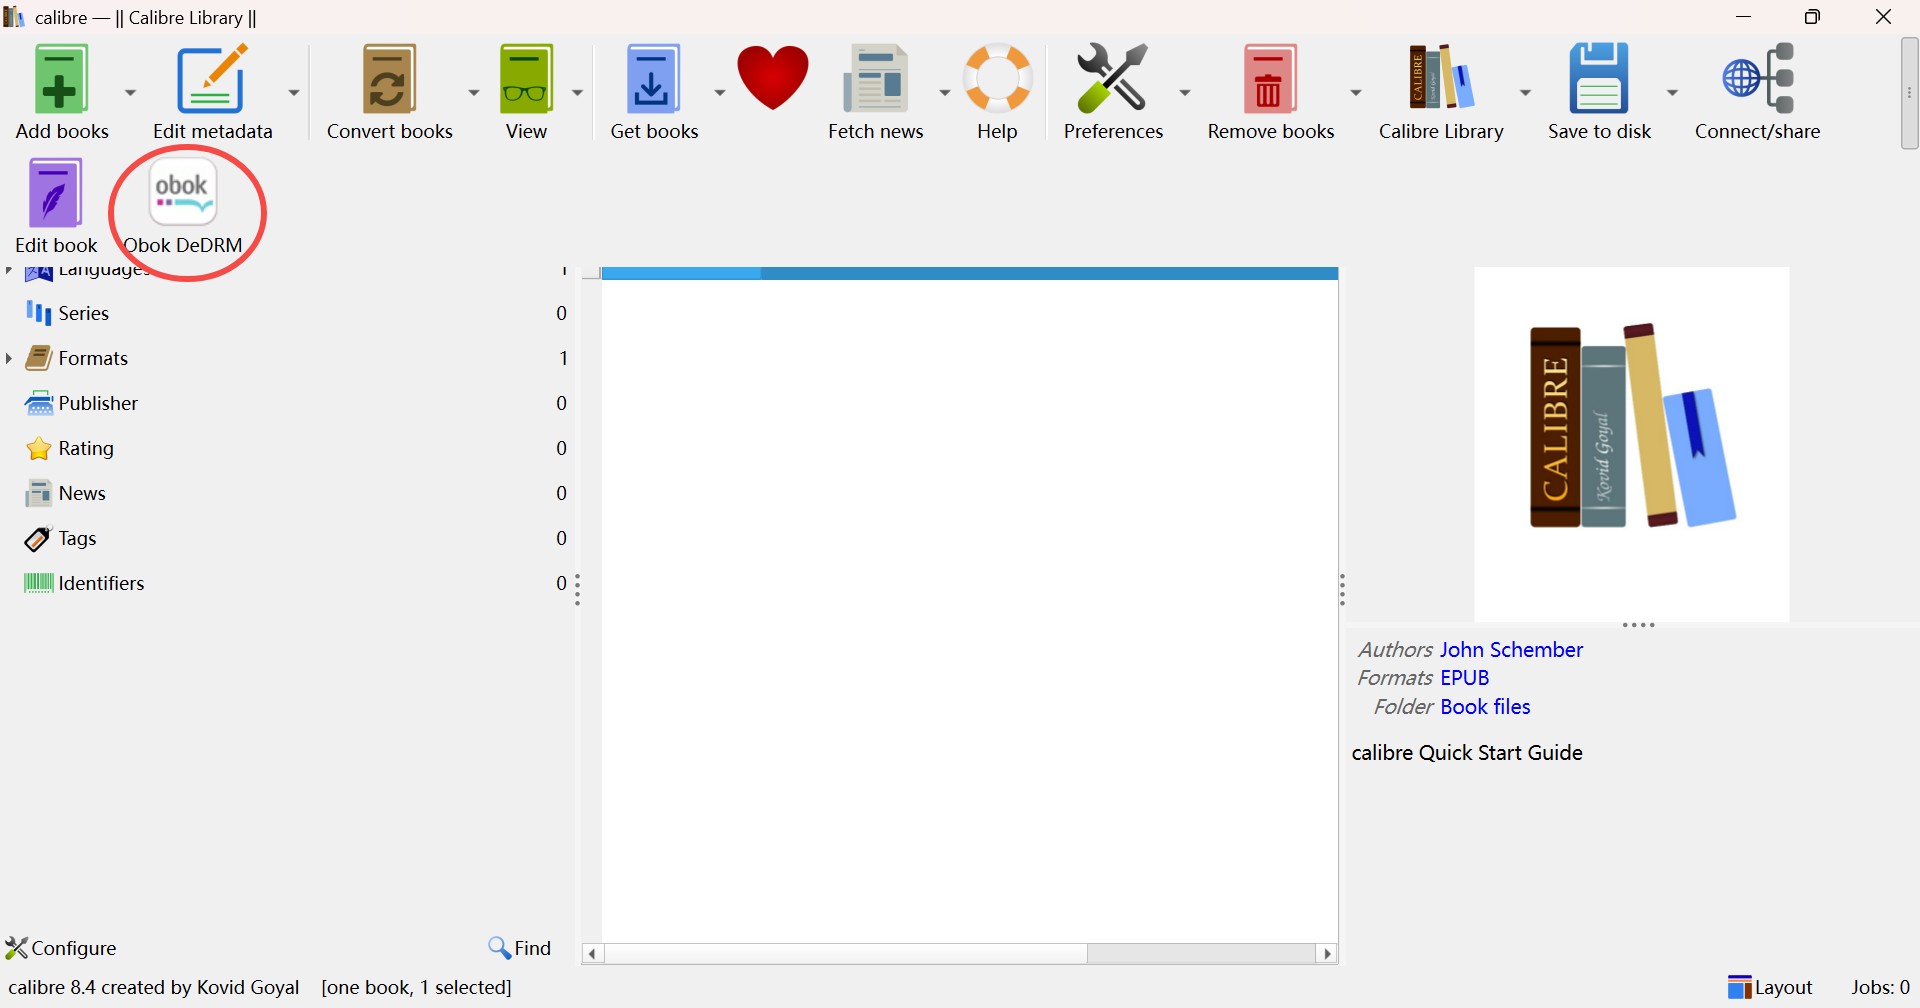Click the horizontal scrollbar left arrow
The width and height of the screenshot is (1920, 1008).
593,954
